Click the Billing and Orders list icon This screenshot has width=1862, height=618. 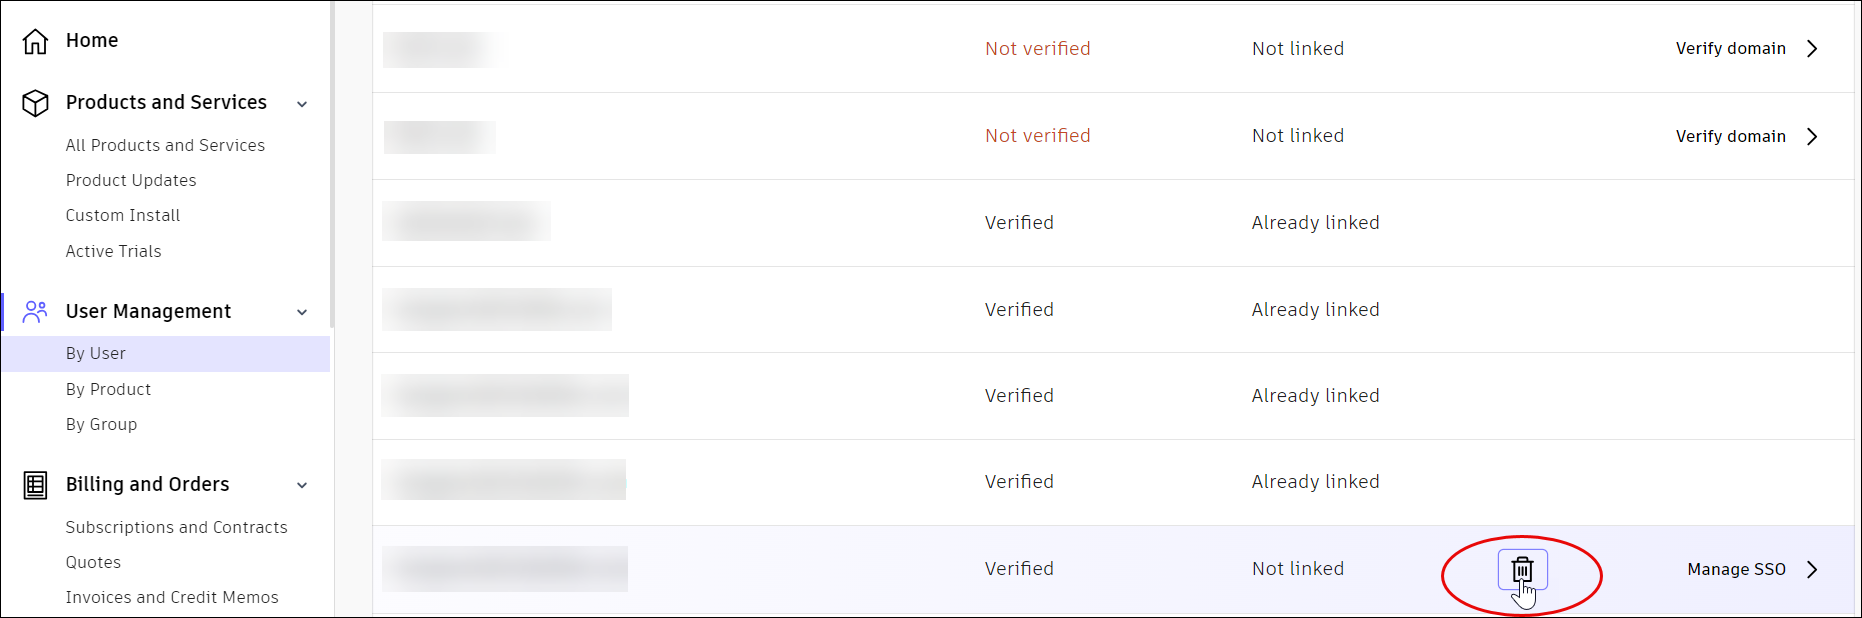(x=36, y=485)
